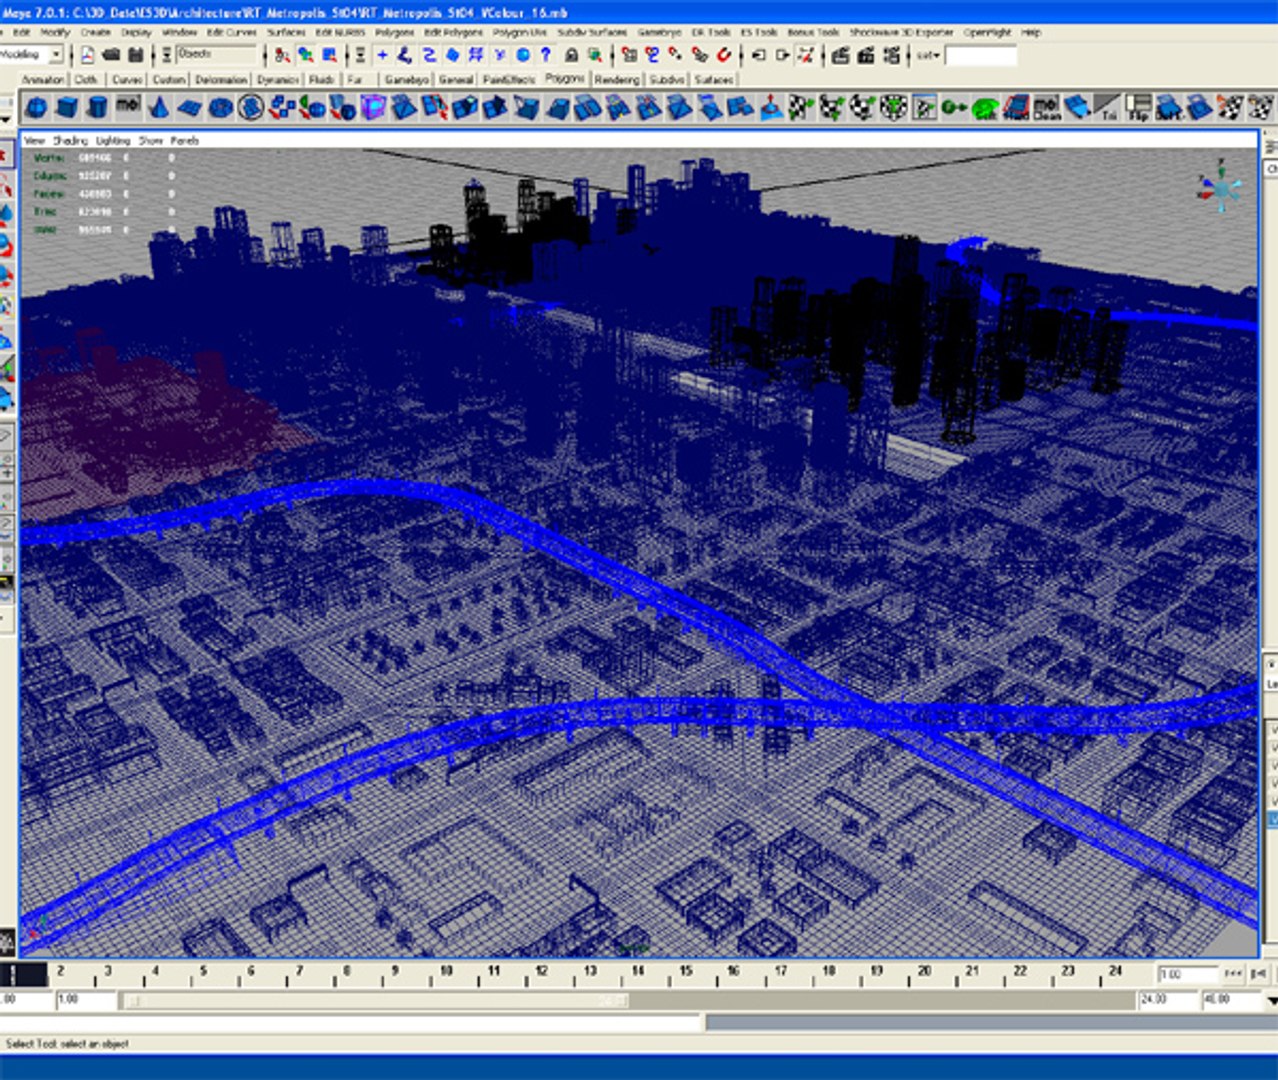Click the name field right of 'sel'
The height and width of the screenshot is (1080, 1278).
click(981, 55)
